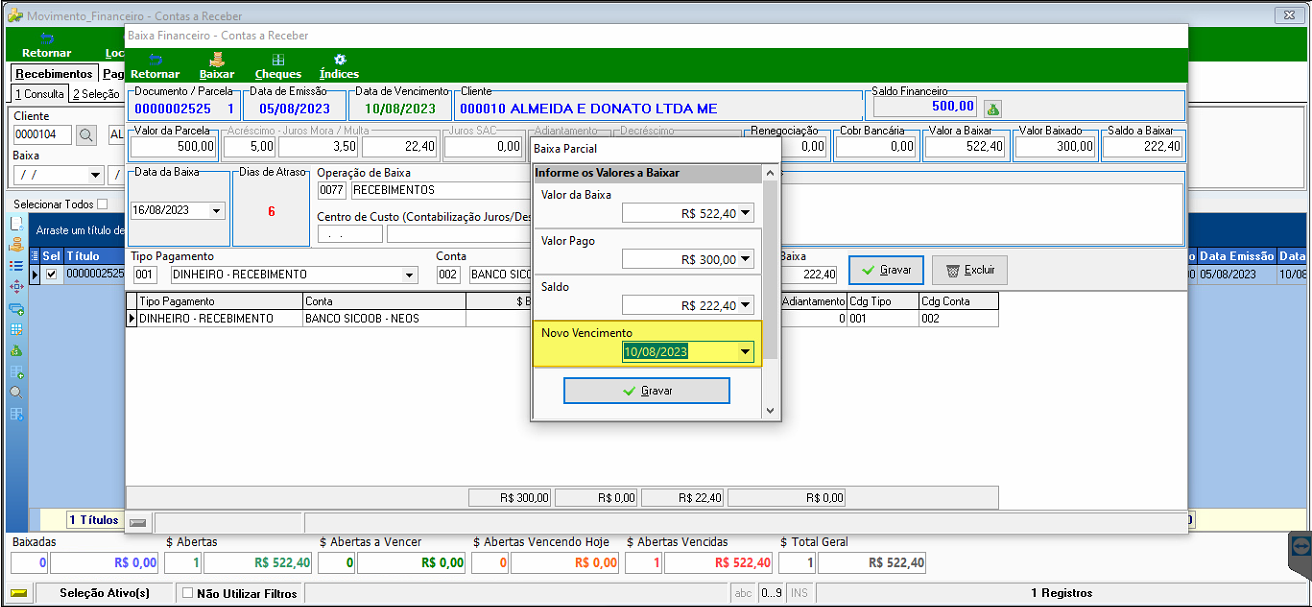The image size is (1312, 607).
Task: Click the document icon atop the left sidebar
Action: [x=16, y=224]
